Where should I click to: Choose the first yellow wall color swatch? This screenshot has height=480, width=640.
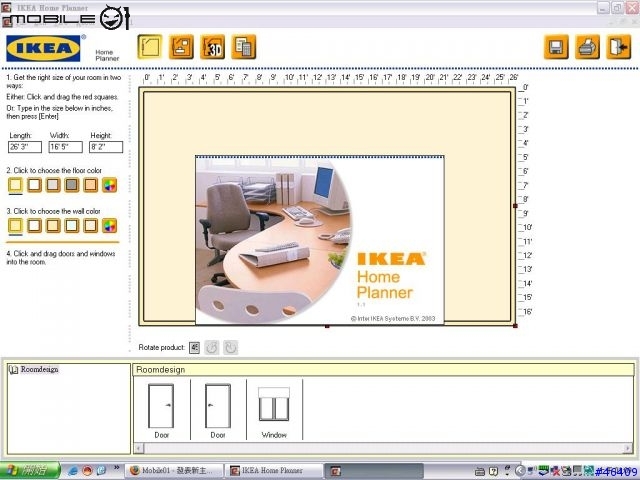16,225
